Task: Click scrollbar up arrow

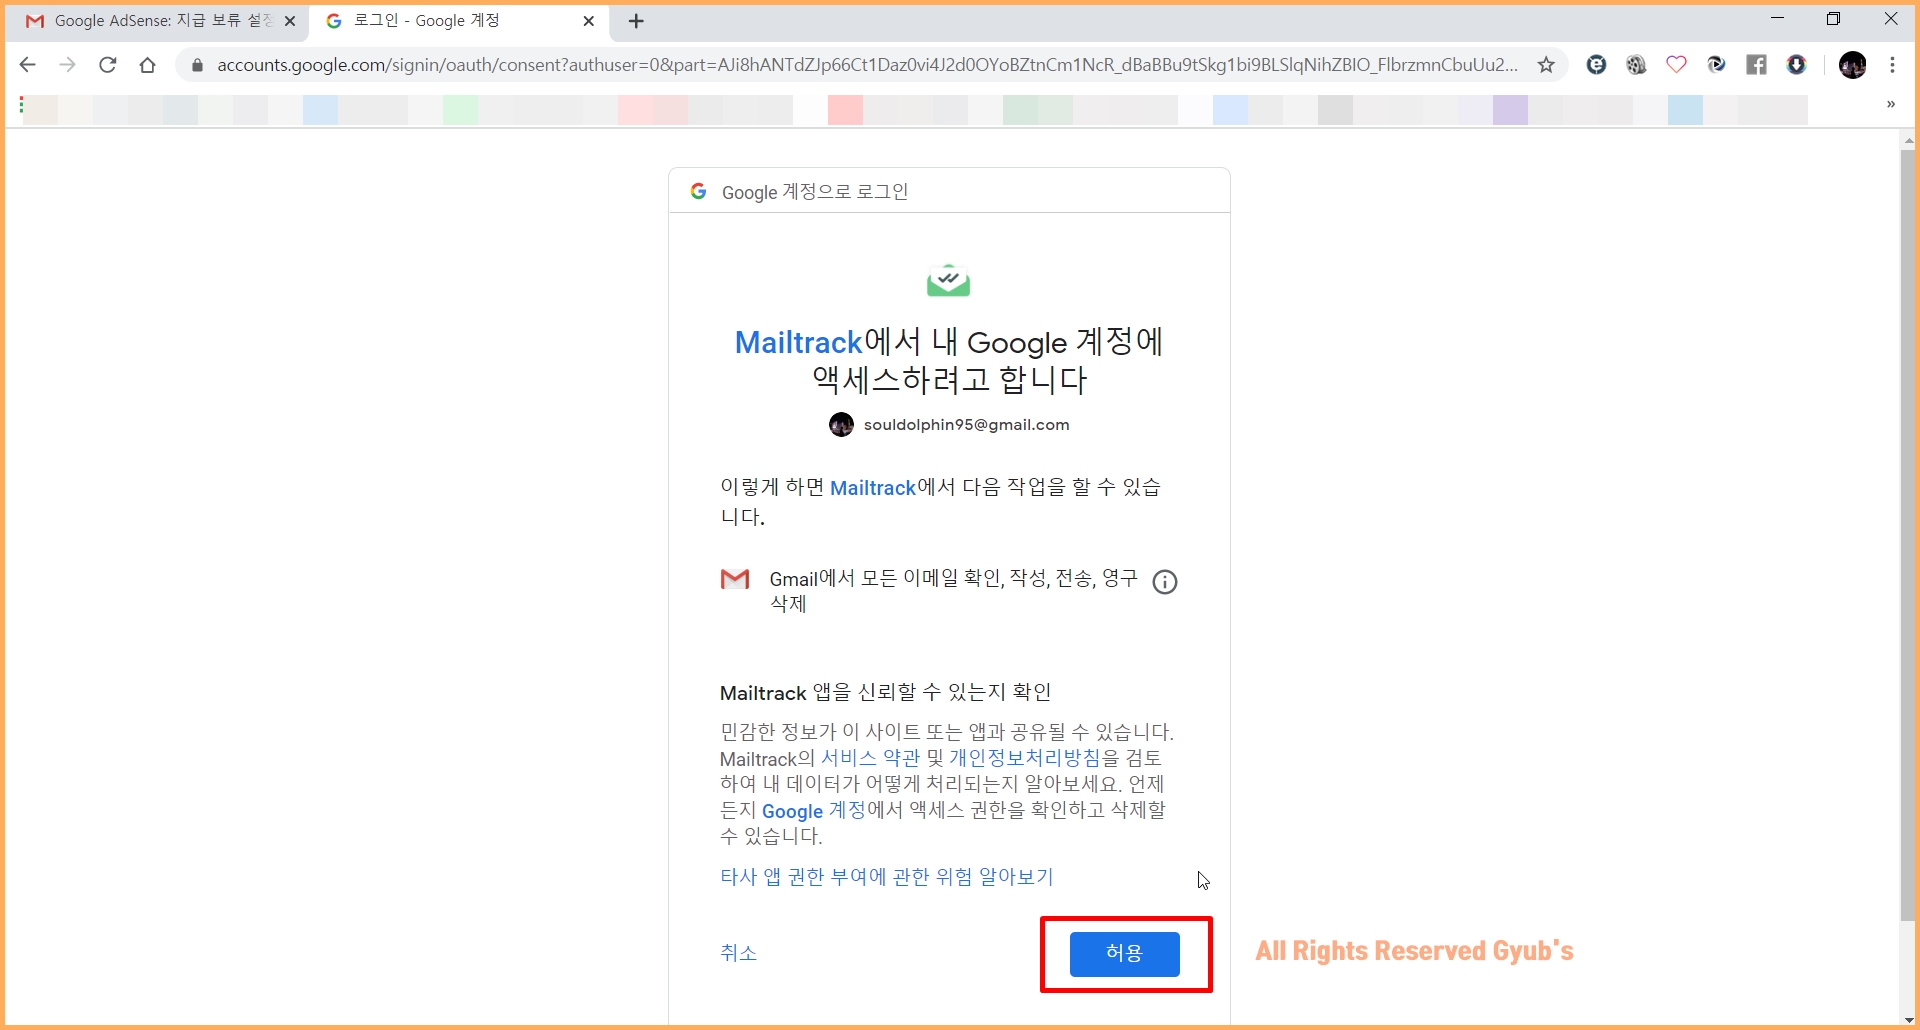Action: pyautogui.click(x=1908, y=141)
